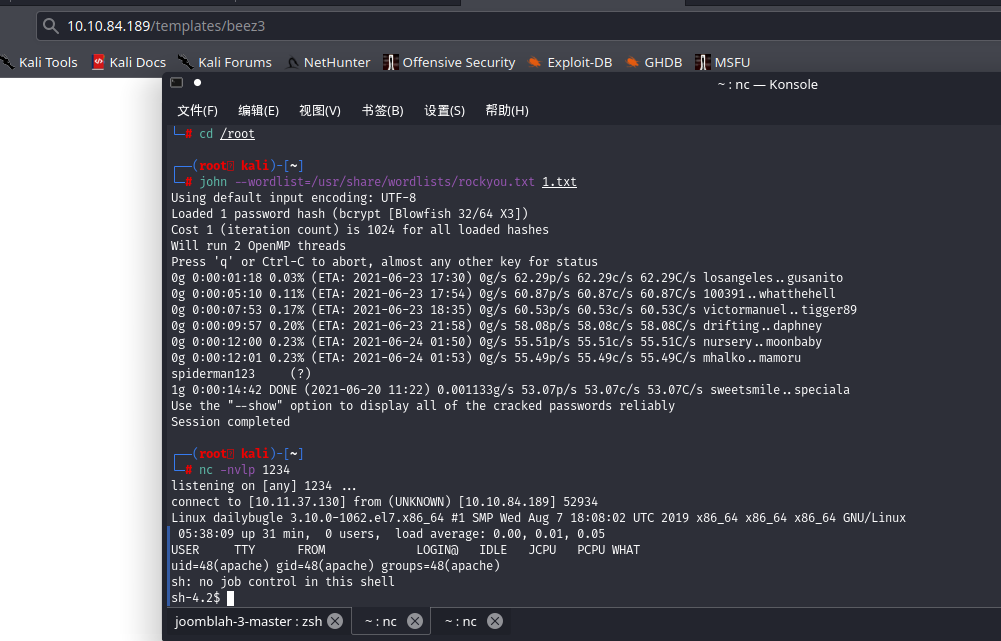
Task: Open the 文件(F) menu in Konsole
Action: click(x=197, y=110)
